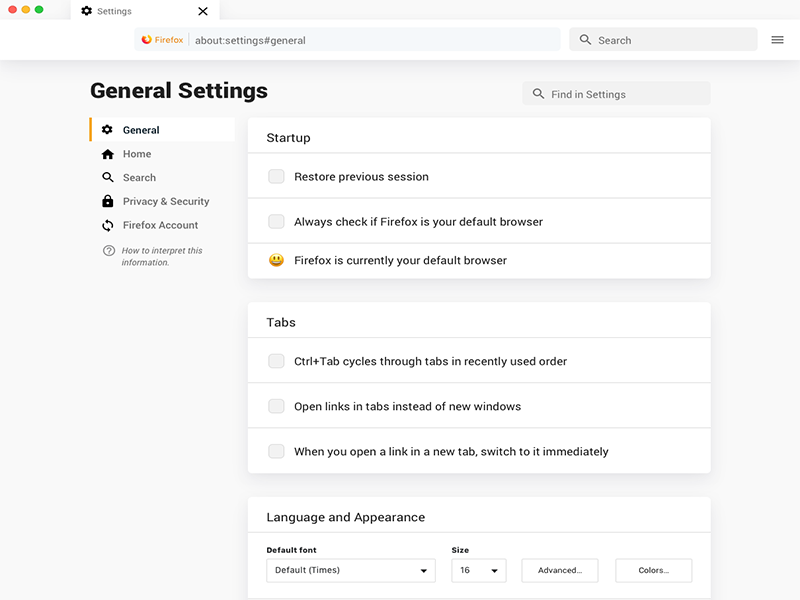This screenshot has height=600, width=800.
Task: Close the Settings tab
Action: click(203, 11)
